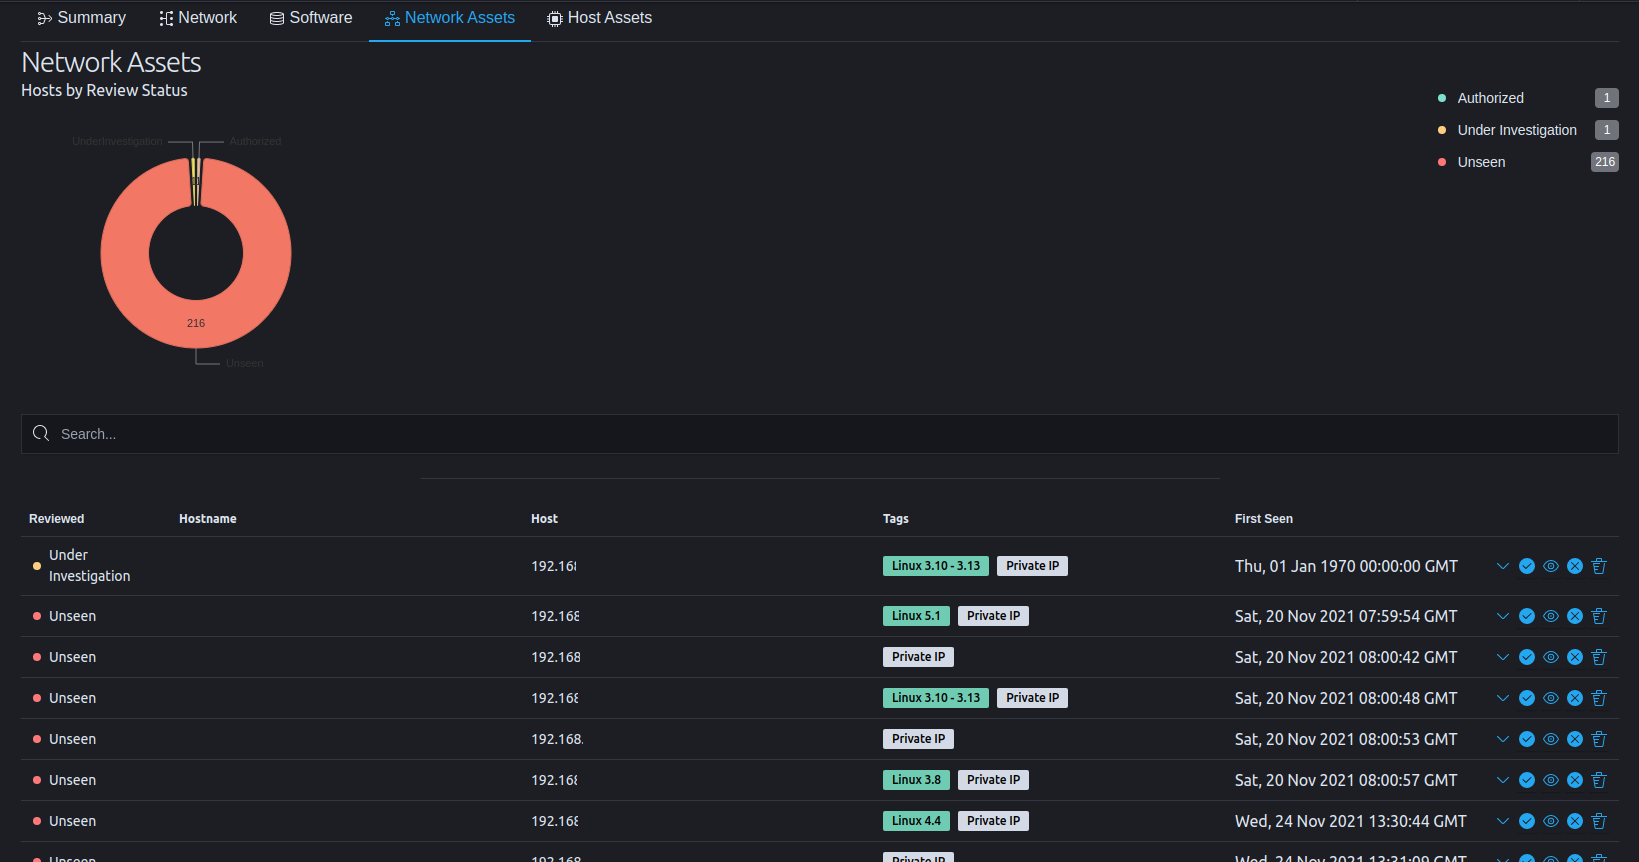Click eye icon for 13:30:44 host

click(1551, 821)
